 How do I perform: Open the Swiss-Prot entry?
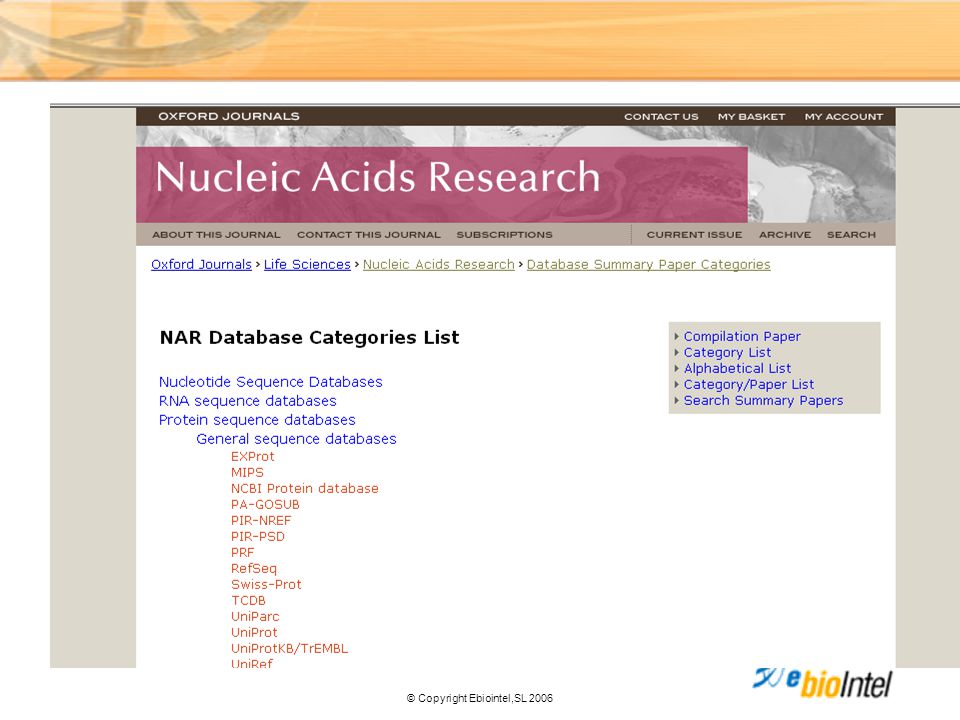[x=266, y=585]
